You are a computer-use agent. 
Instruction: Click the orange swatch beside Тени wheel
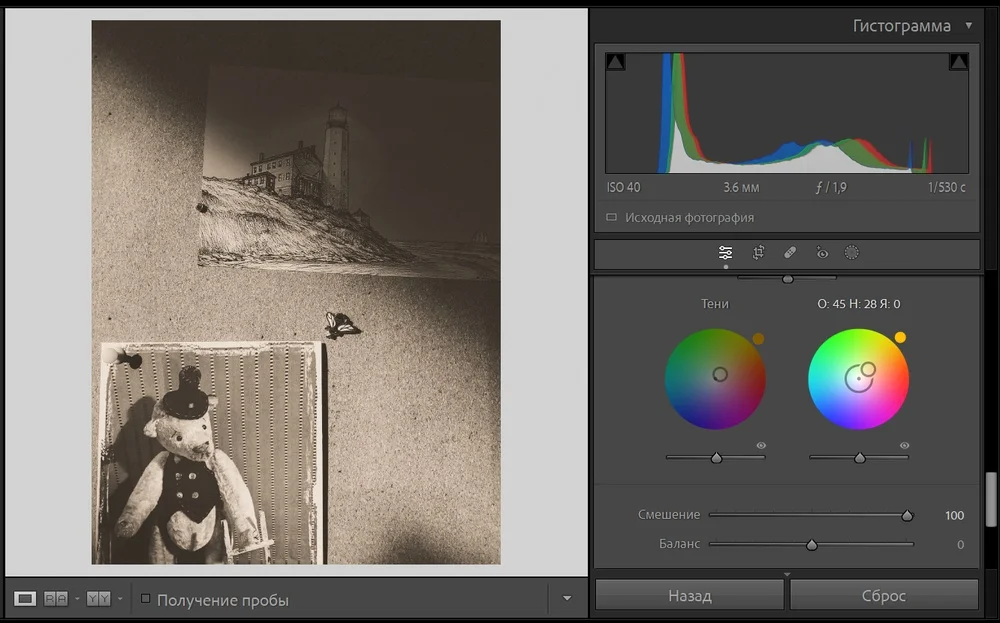758,339
